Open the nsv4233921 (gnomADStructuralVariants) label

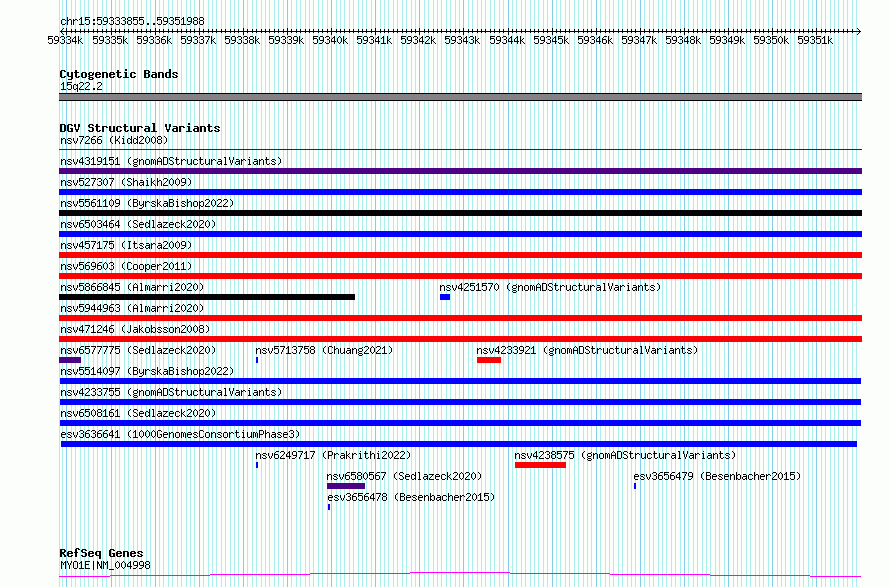pos(587,350)
